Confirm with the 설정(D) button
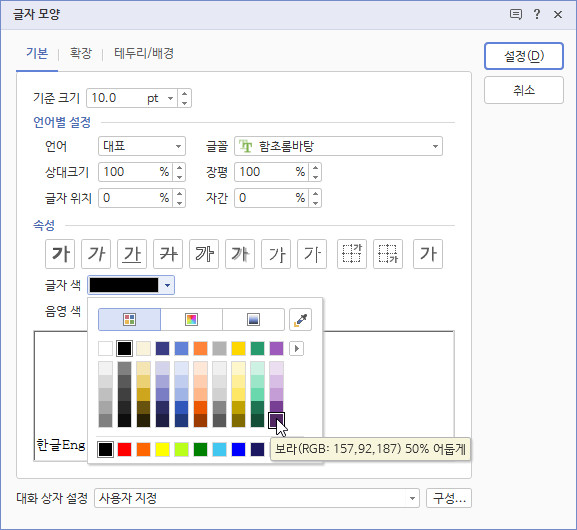 524,56
